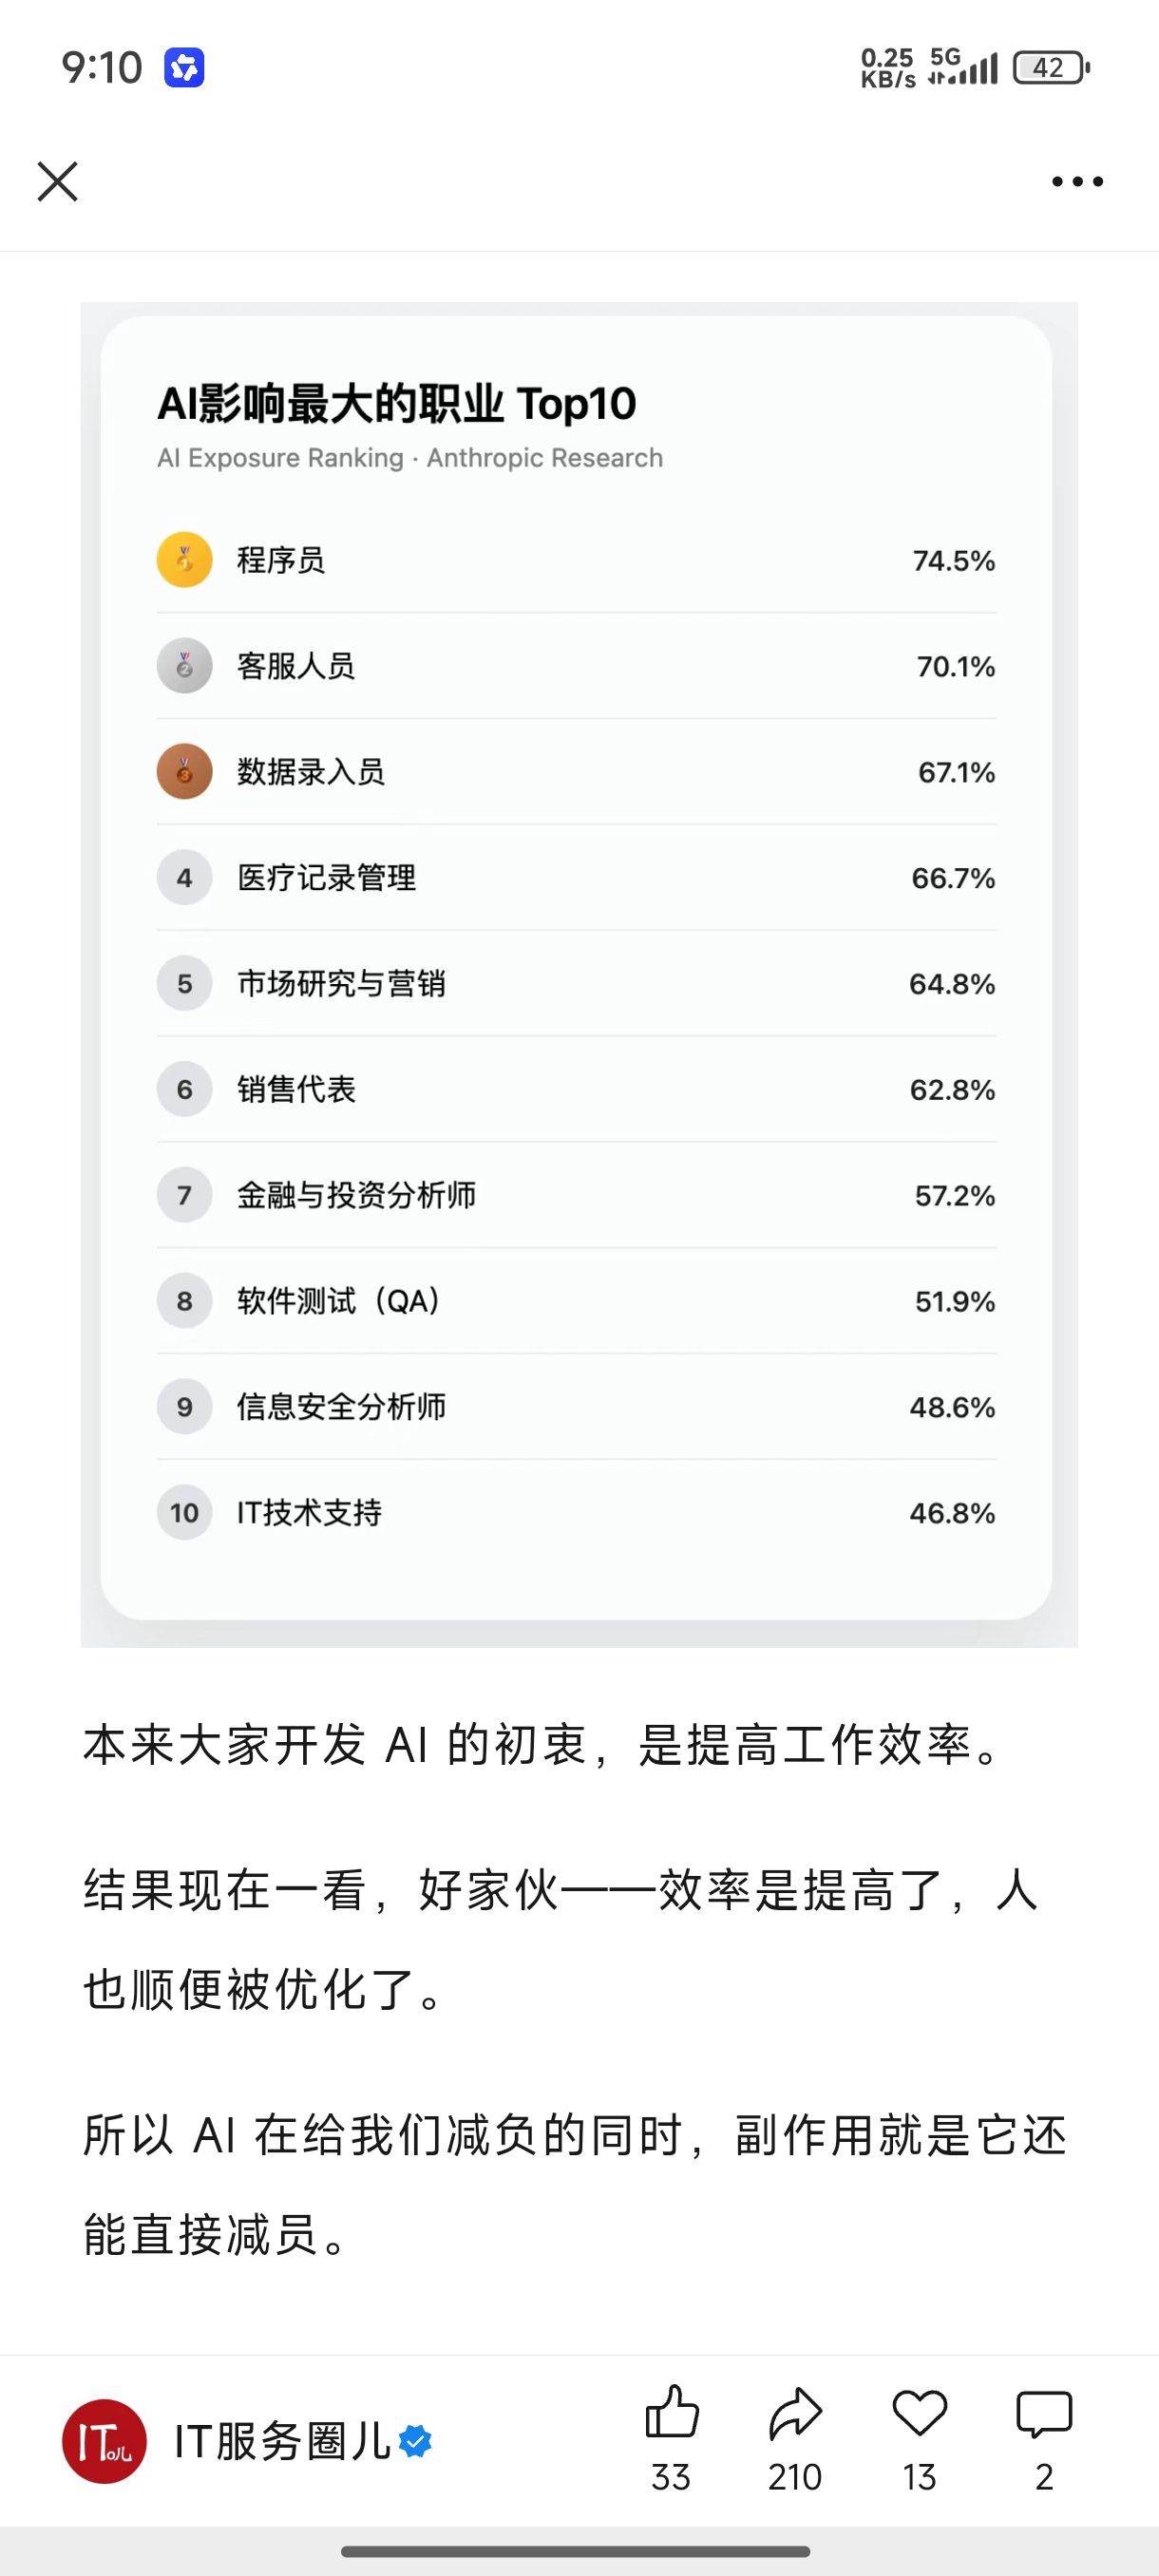Tap the 医疗记录管理 row in the ranking
This screenshot has height=2576, width=1159.
[x=576, y=878]
